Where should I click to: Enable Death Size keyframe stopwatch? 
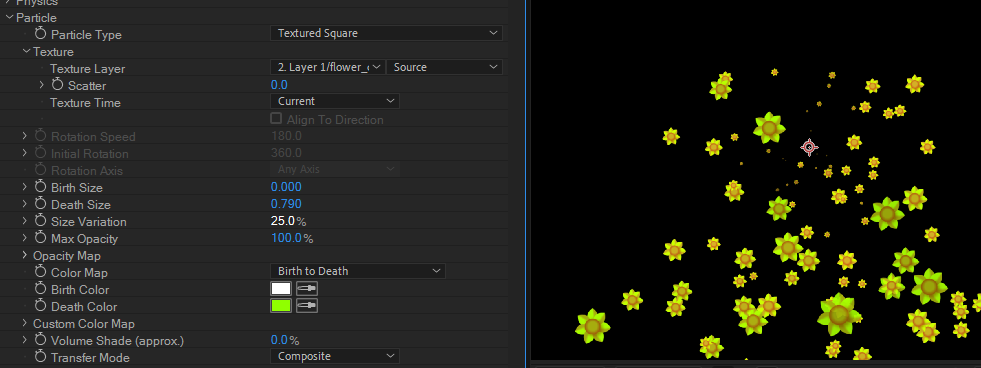(41, 204)
